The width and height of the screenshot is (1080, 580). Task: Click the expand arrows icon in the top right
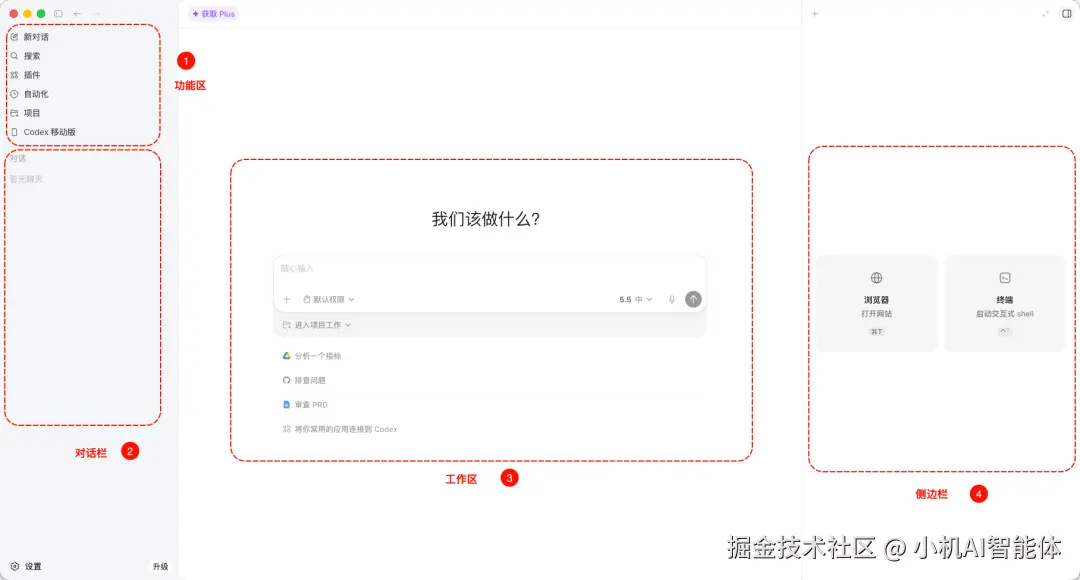click(x=1046, y=14)
